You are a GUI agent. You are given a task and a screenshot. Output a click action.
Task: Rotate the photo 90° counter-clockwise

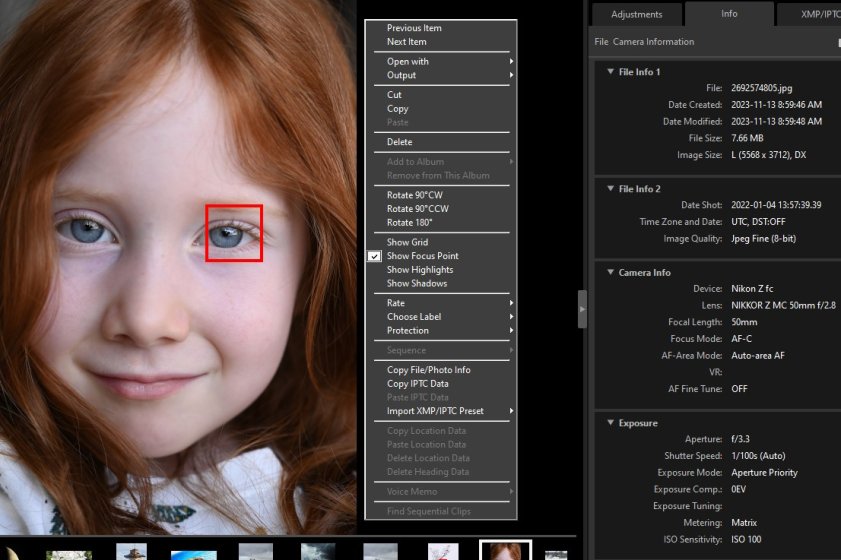[x=418, y=209]
